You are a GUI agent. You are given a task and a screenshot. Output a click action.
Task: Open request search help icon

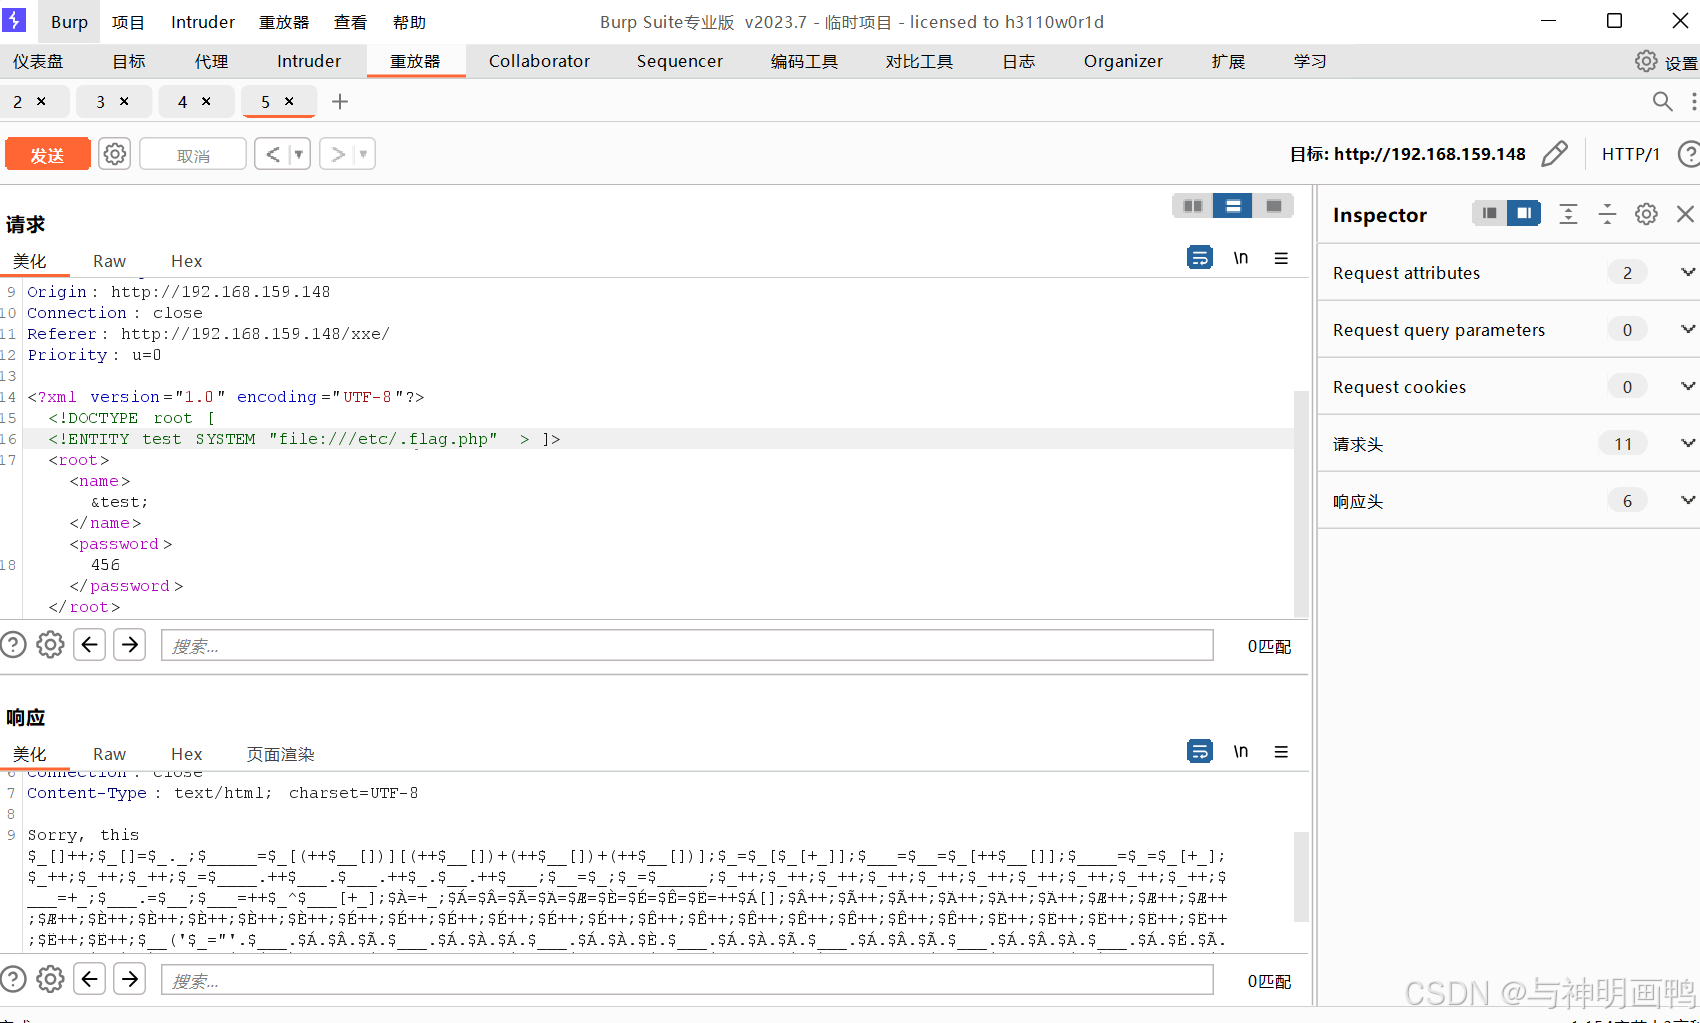(13, 645)
